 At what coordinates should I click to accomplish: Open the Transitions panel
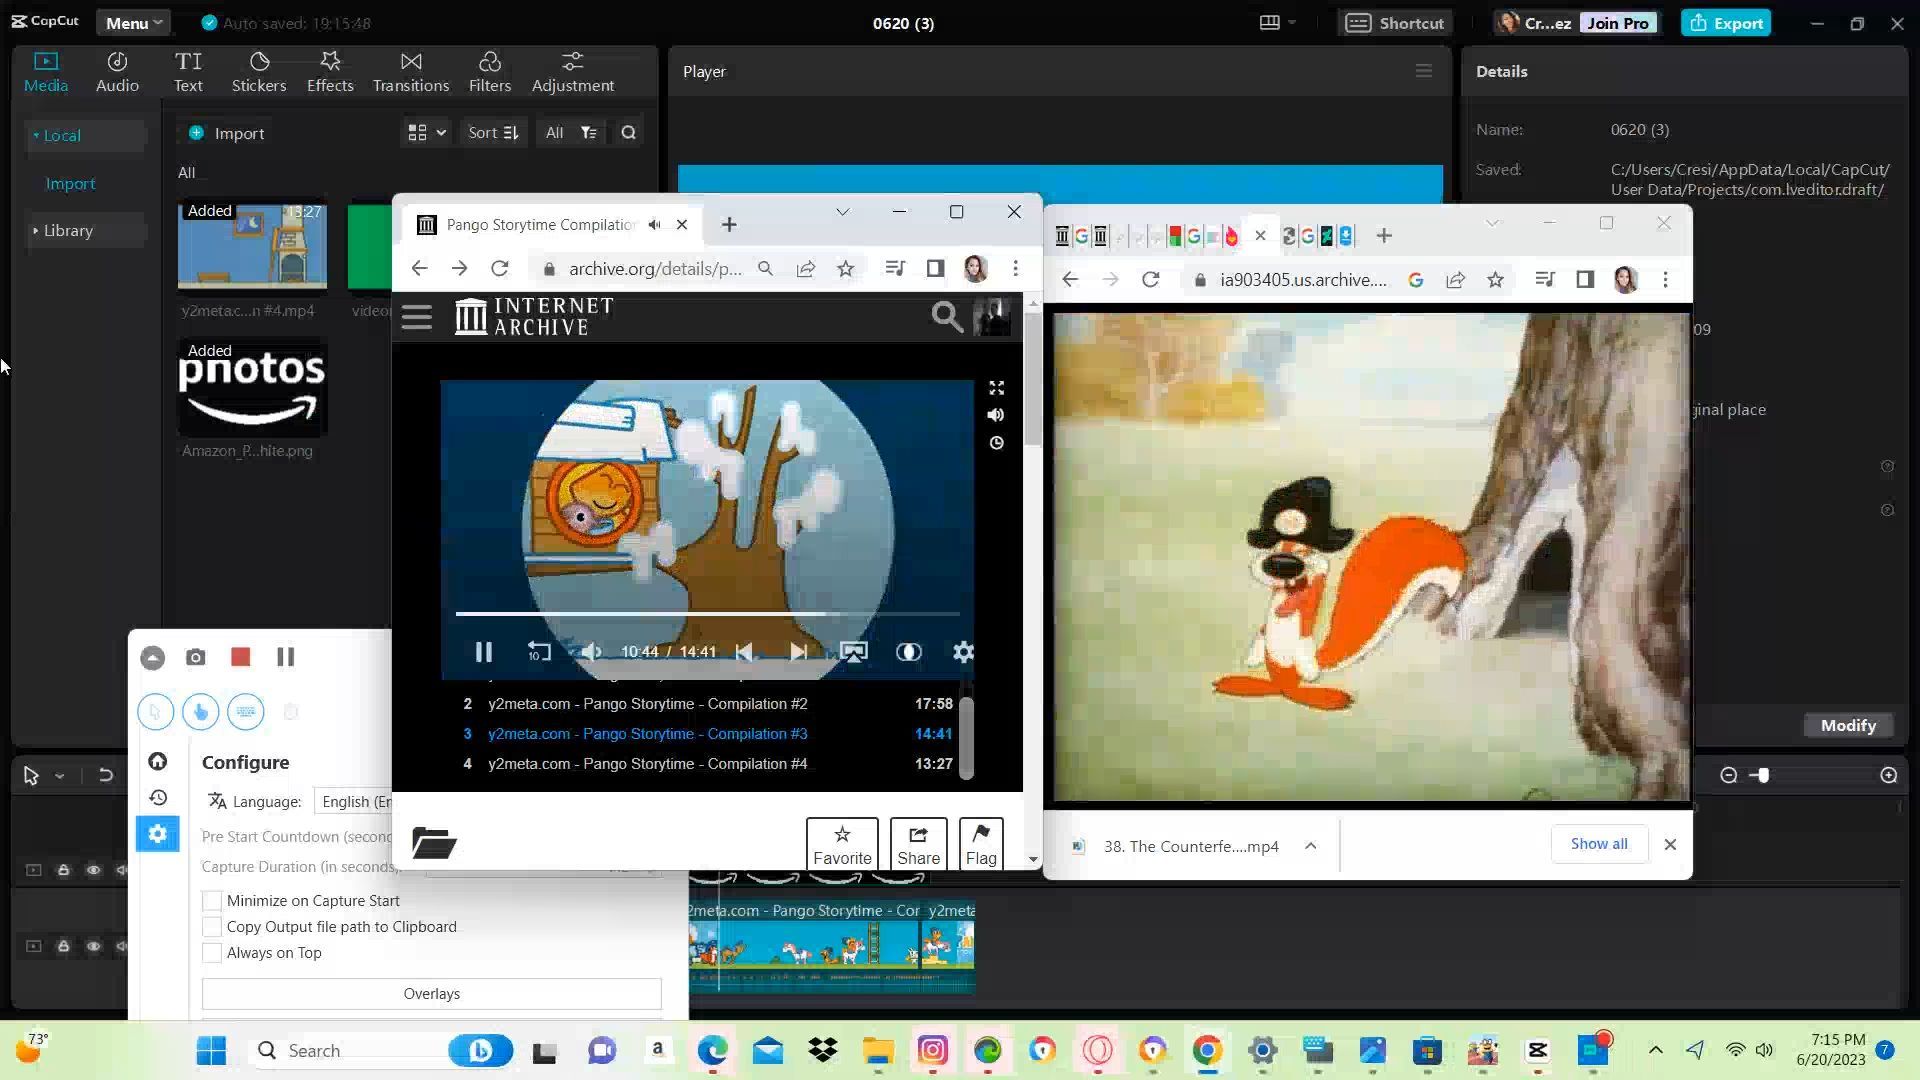pos(410,72)
